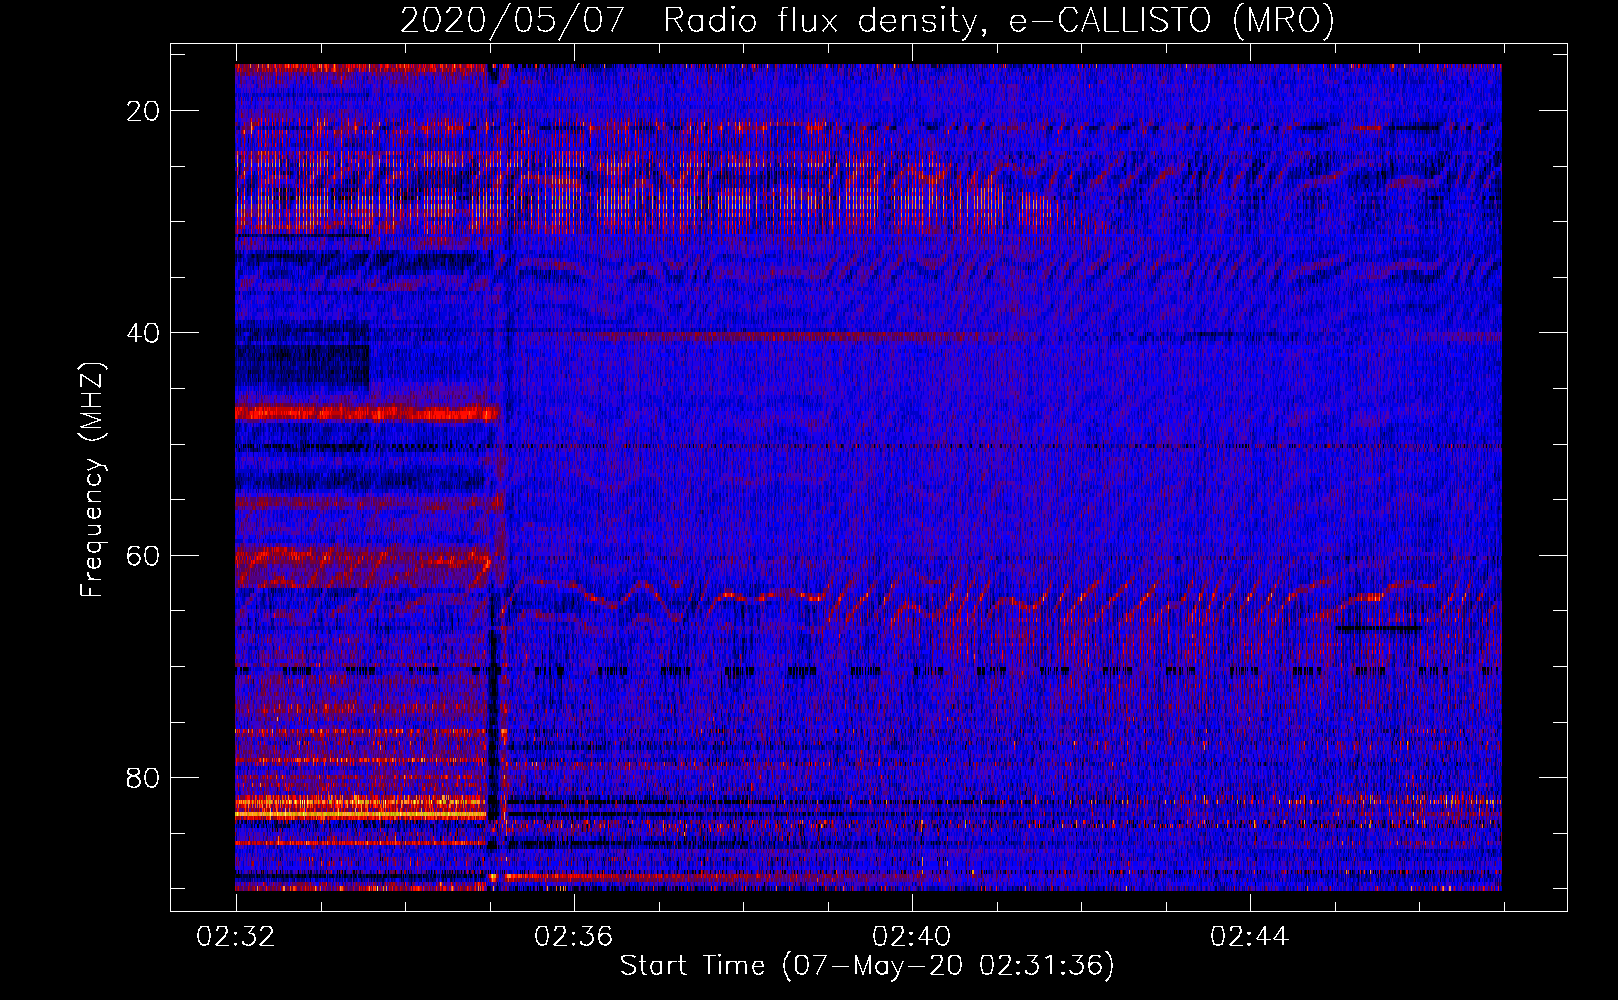This screenshot has width=1618, height=1000.
Task: Click the time tick label "02:32"
Action: [x=236, y=937]
